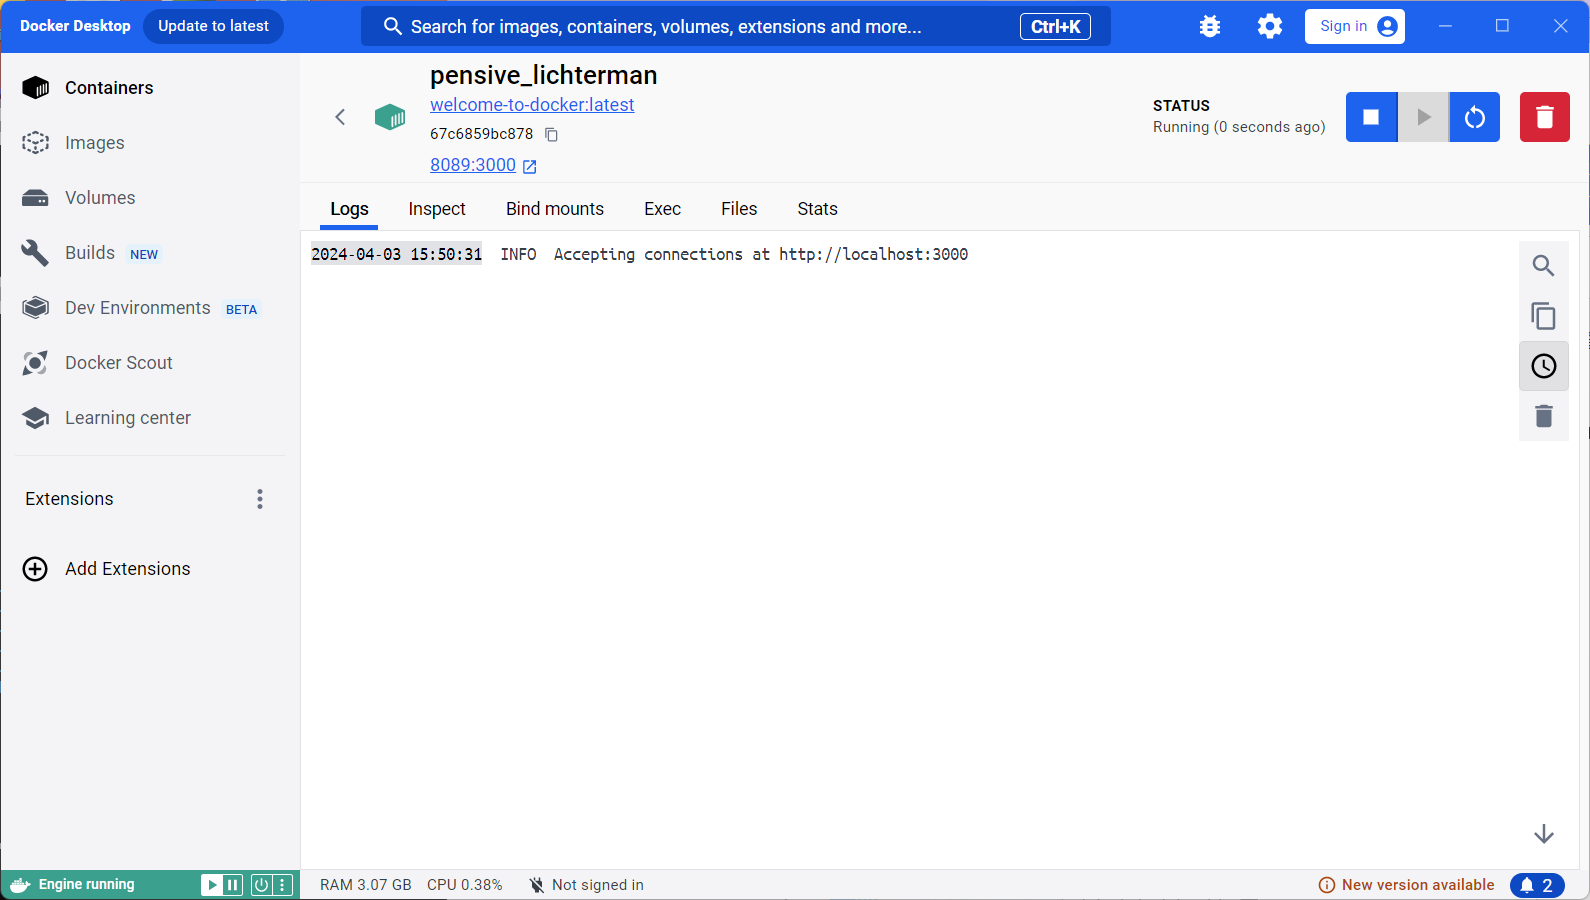Maximize the Docker Desktop window
Viewport: 1590px width, 900px height.
1502,26
